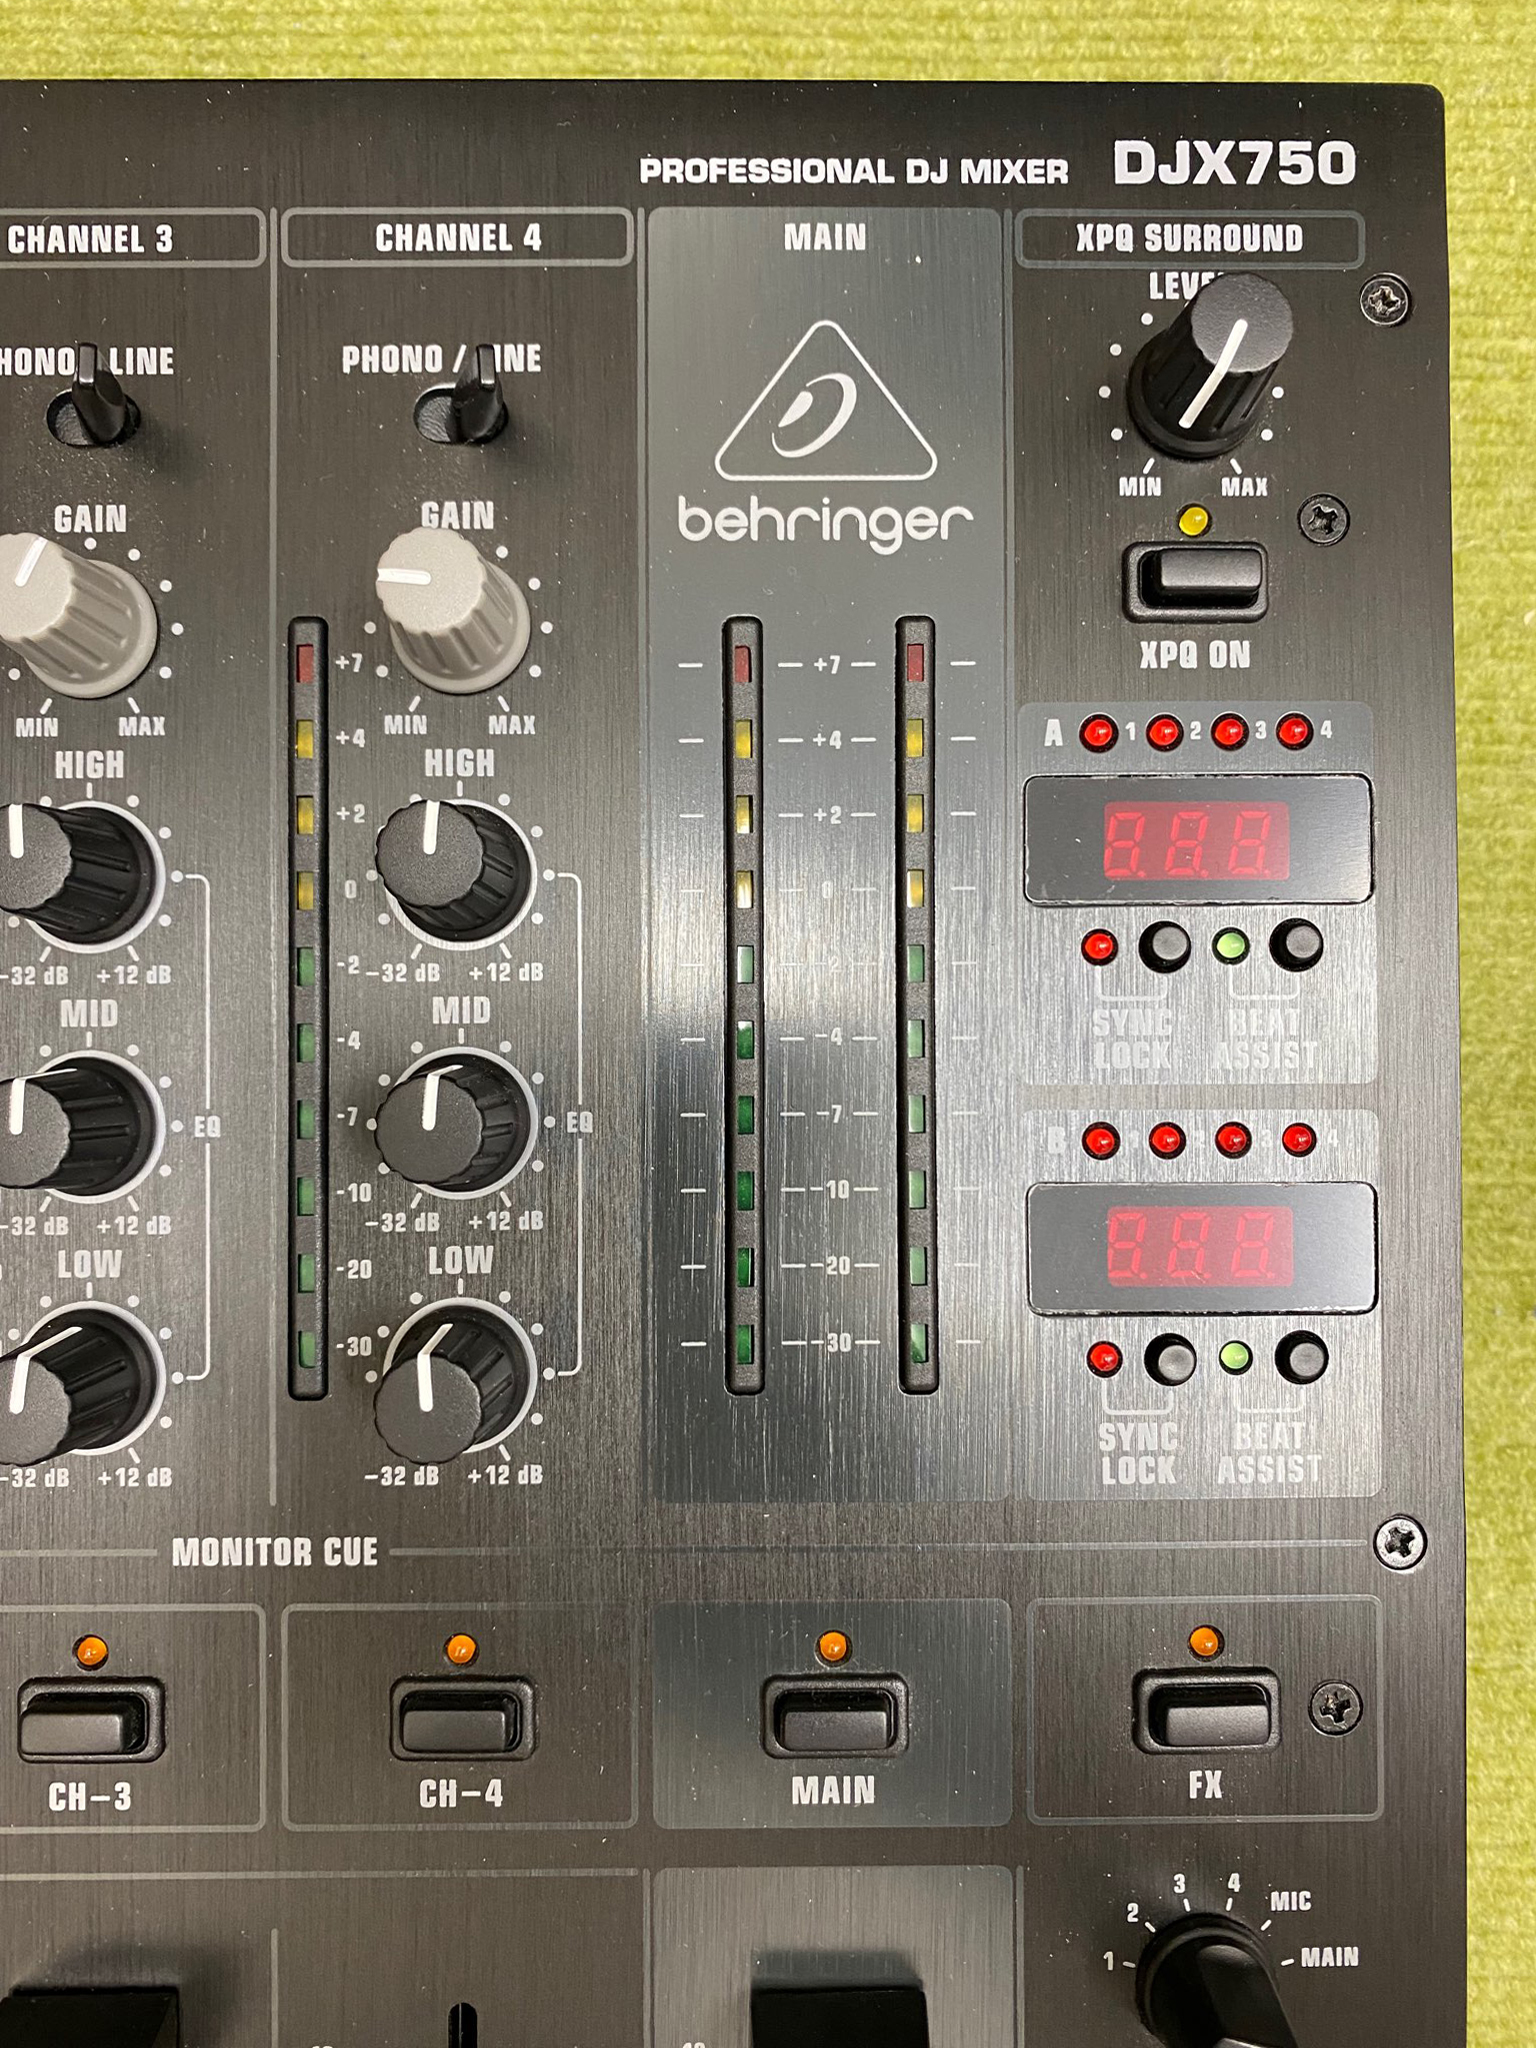Toggle CH-4 monitor cue button
Image resolution: width=1536 pixels, height=2048 pixels.
462,1716
